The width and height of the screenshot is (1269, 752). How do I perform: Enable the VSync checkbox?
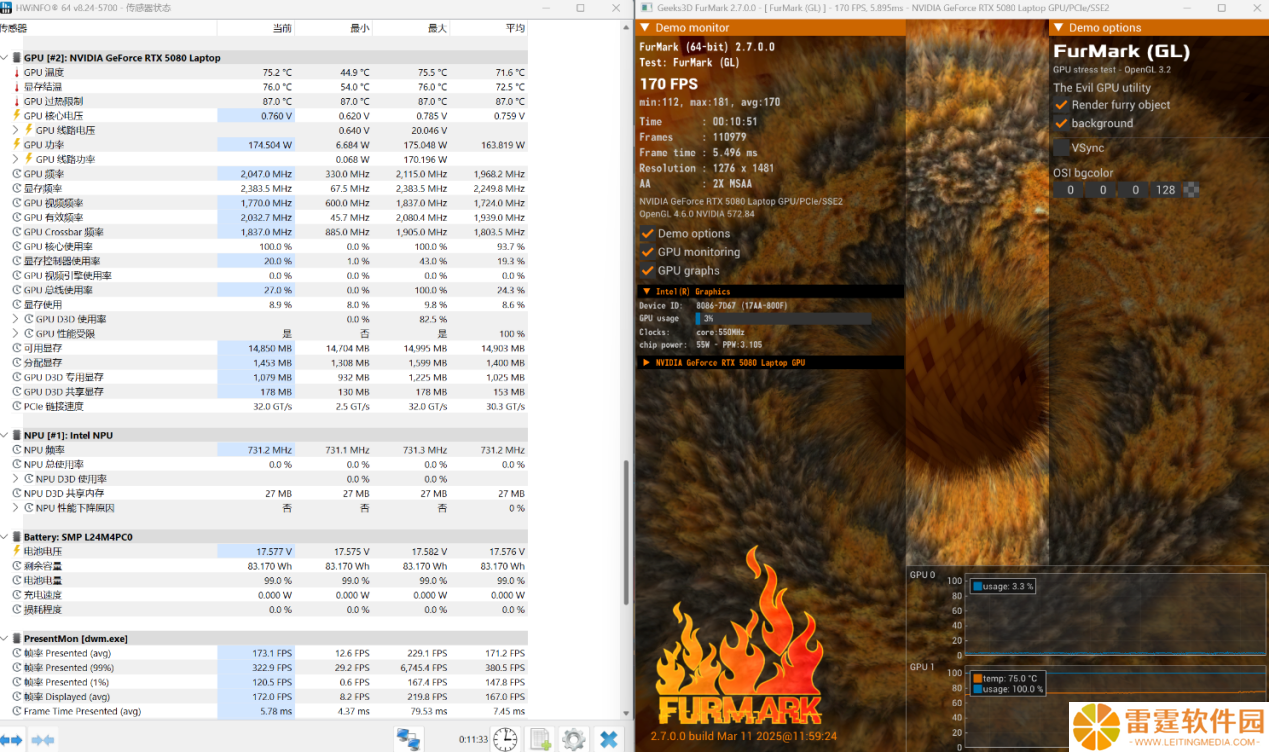pos(1062,147)
